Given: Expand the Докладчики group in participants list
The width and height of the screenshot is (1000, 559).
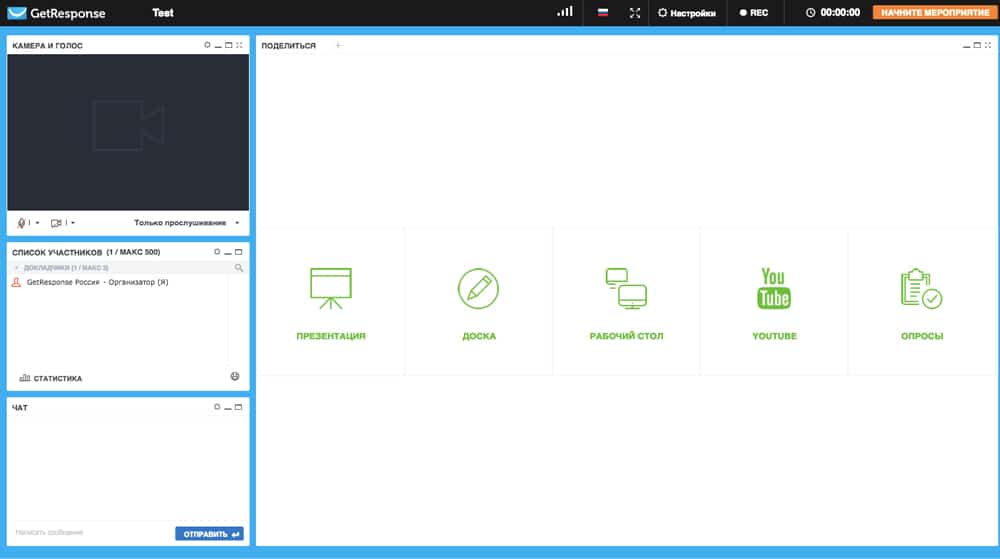Looking at the screenshot, I should pos(17,268).
